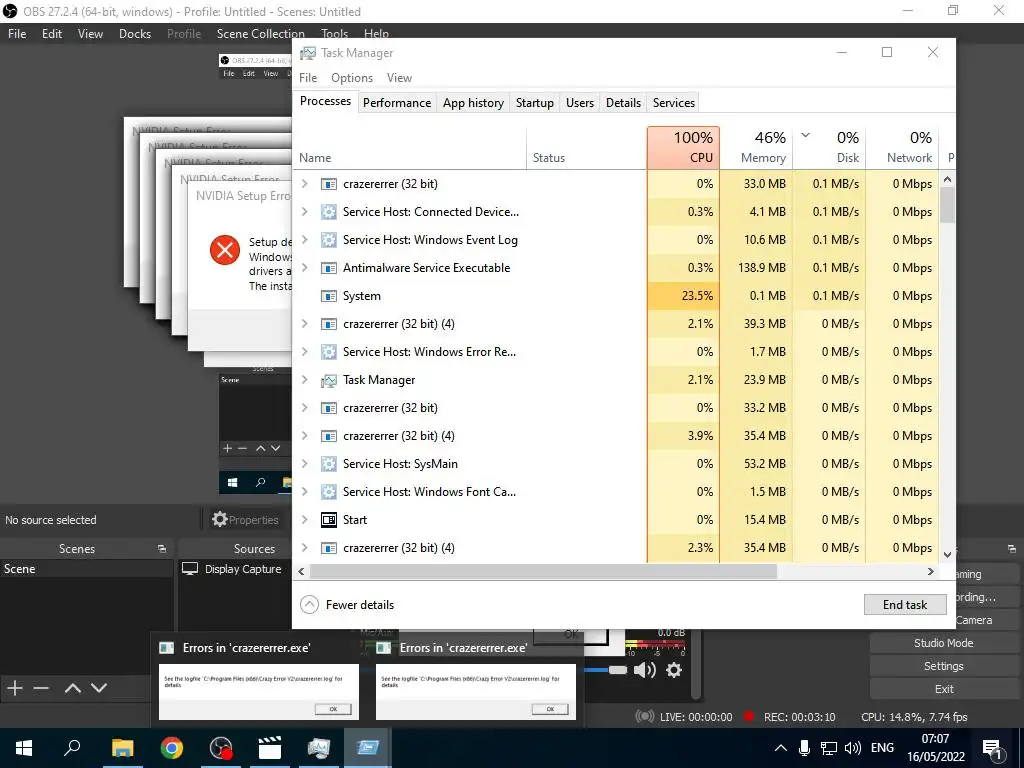
Task: Open audio mixer gear settings
Action: [x=674, y=670]
